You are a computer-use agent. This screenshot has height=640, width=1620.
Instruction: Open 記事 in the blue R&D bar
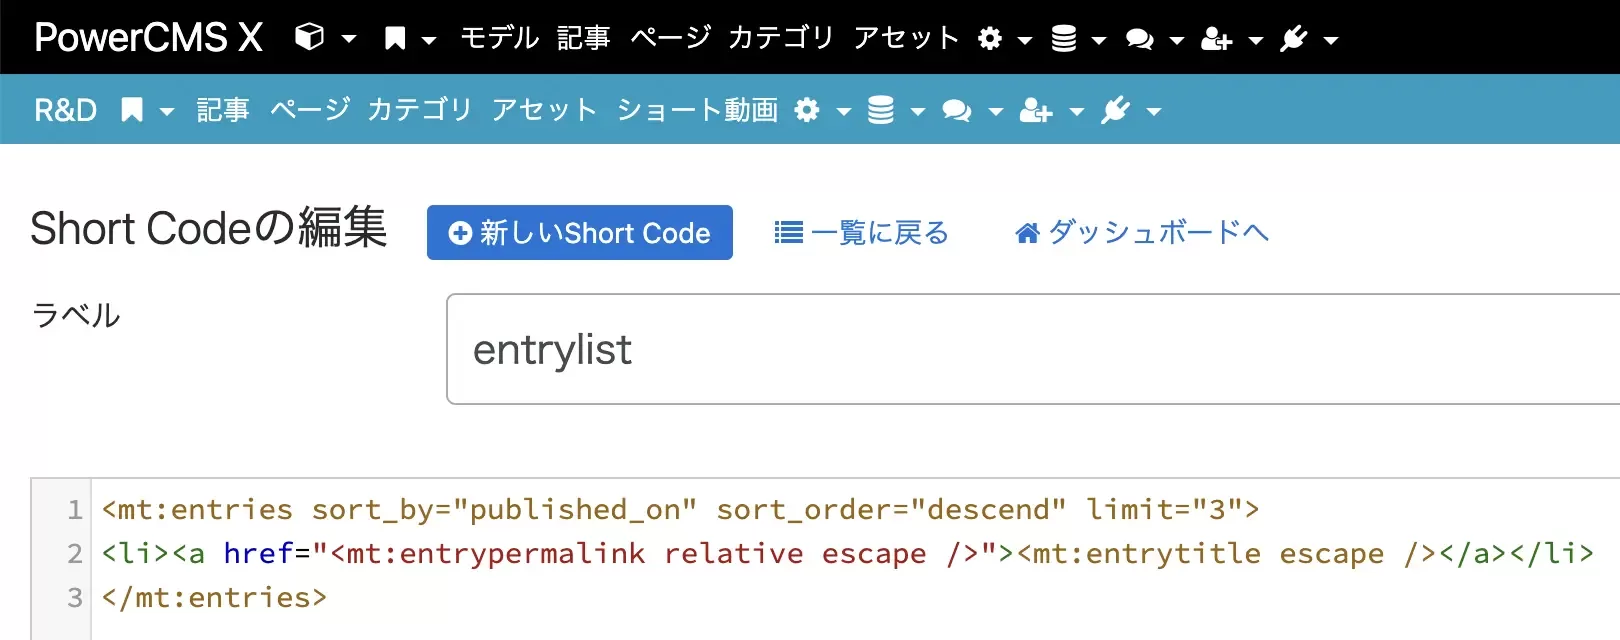click(x=223, y=110)
